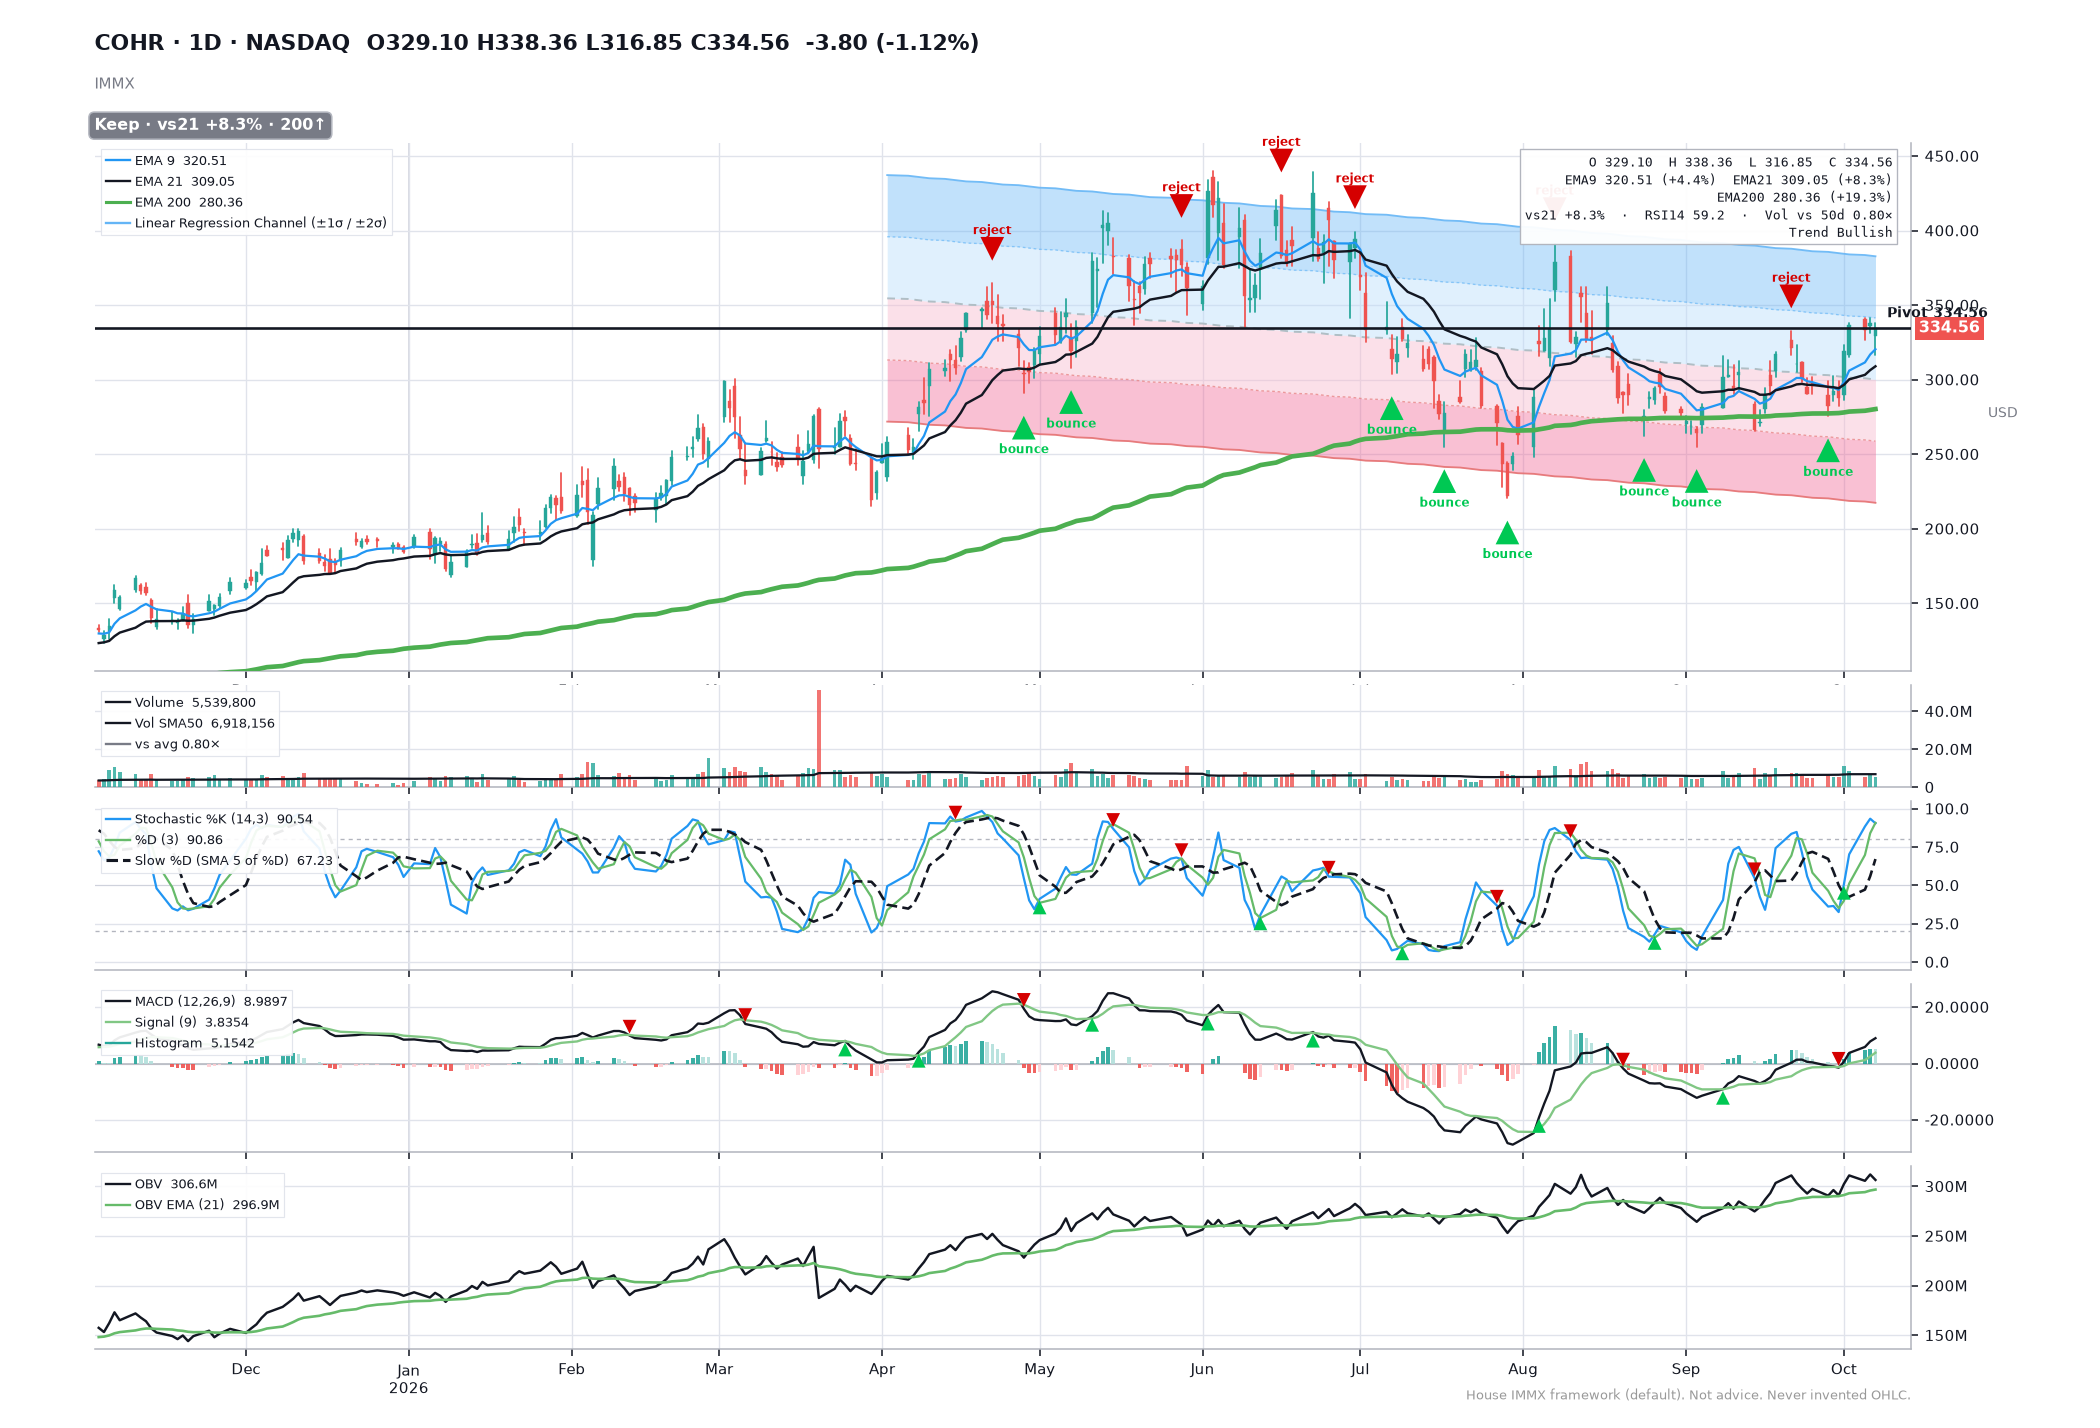Click the blue EMA 9 legend line sample
Image resolution: width=2100 pixels, height=1428 pixels.
118,160
